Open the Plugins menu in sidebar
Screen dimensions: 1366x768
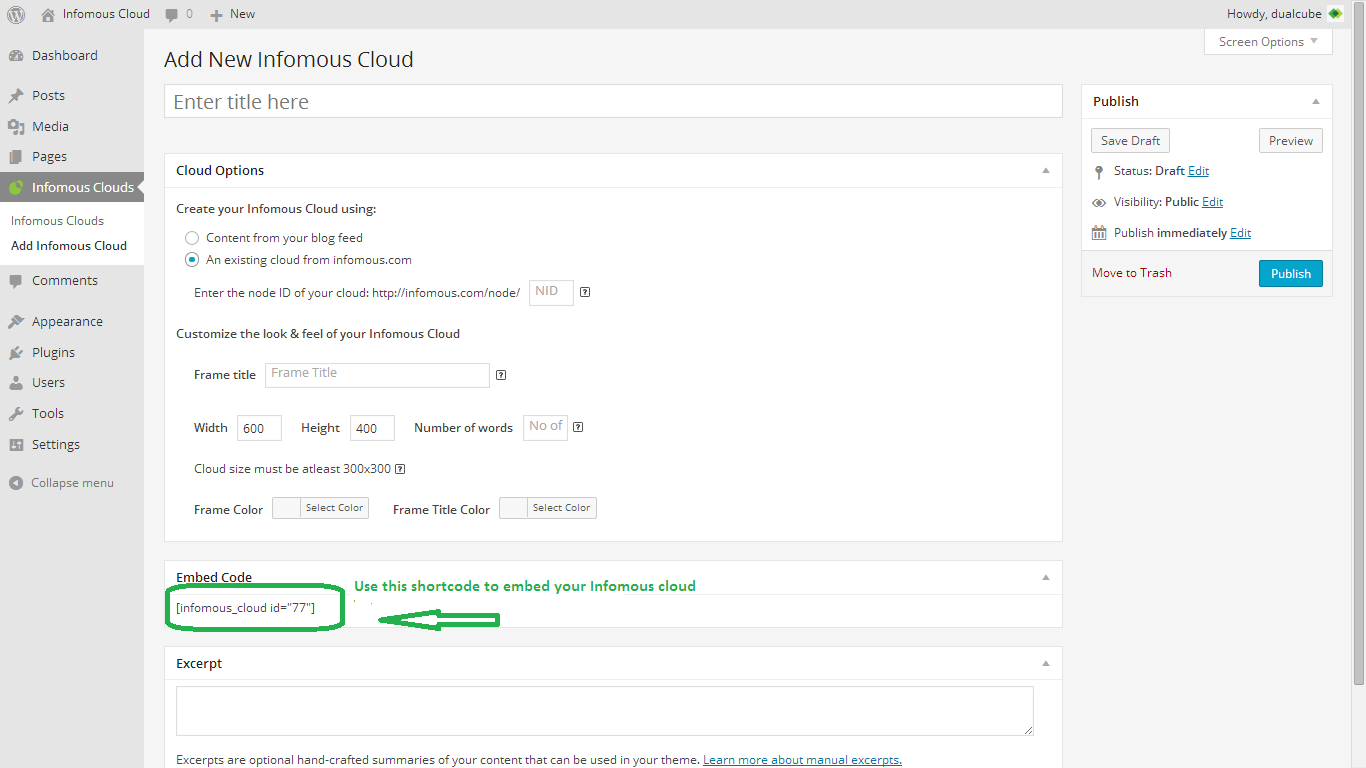pyautogui.click(x=53, y=352)
